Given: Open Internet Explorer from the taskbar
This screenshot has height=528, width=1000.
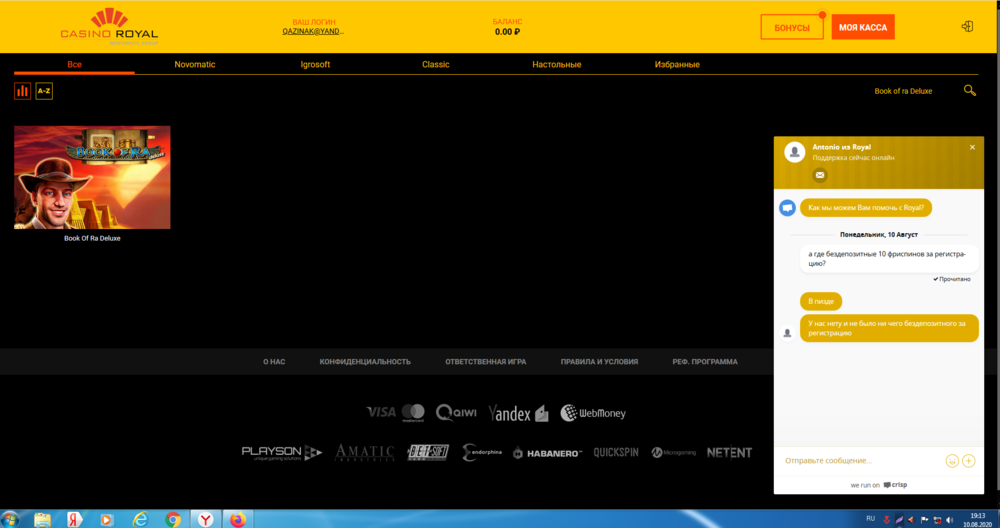Looking at the screenshot, I should (x=140, y=520).
